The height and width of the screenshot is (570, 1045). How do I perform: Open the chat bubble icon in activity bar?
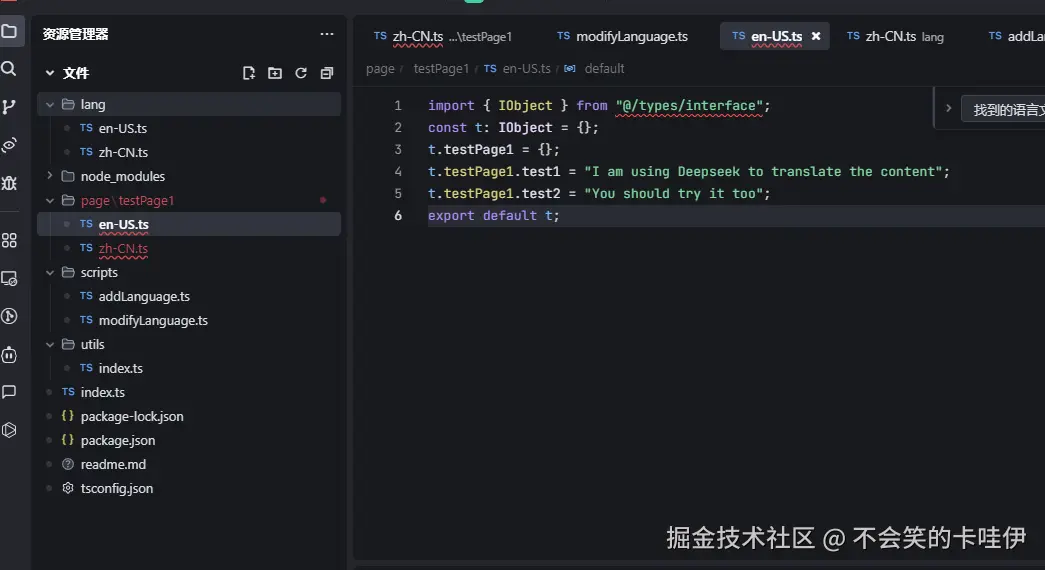9,392
